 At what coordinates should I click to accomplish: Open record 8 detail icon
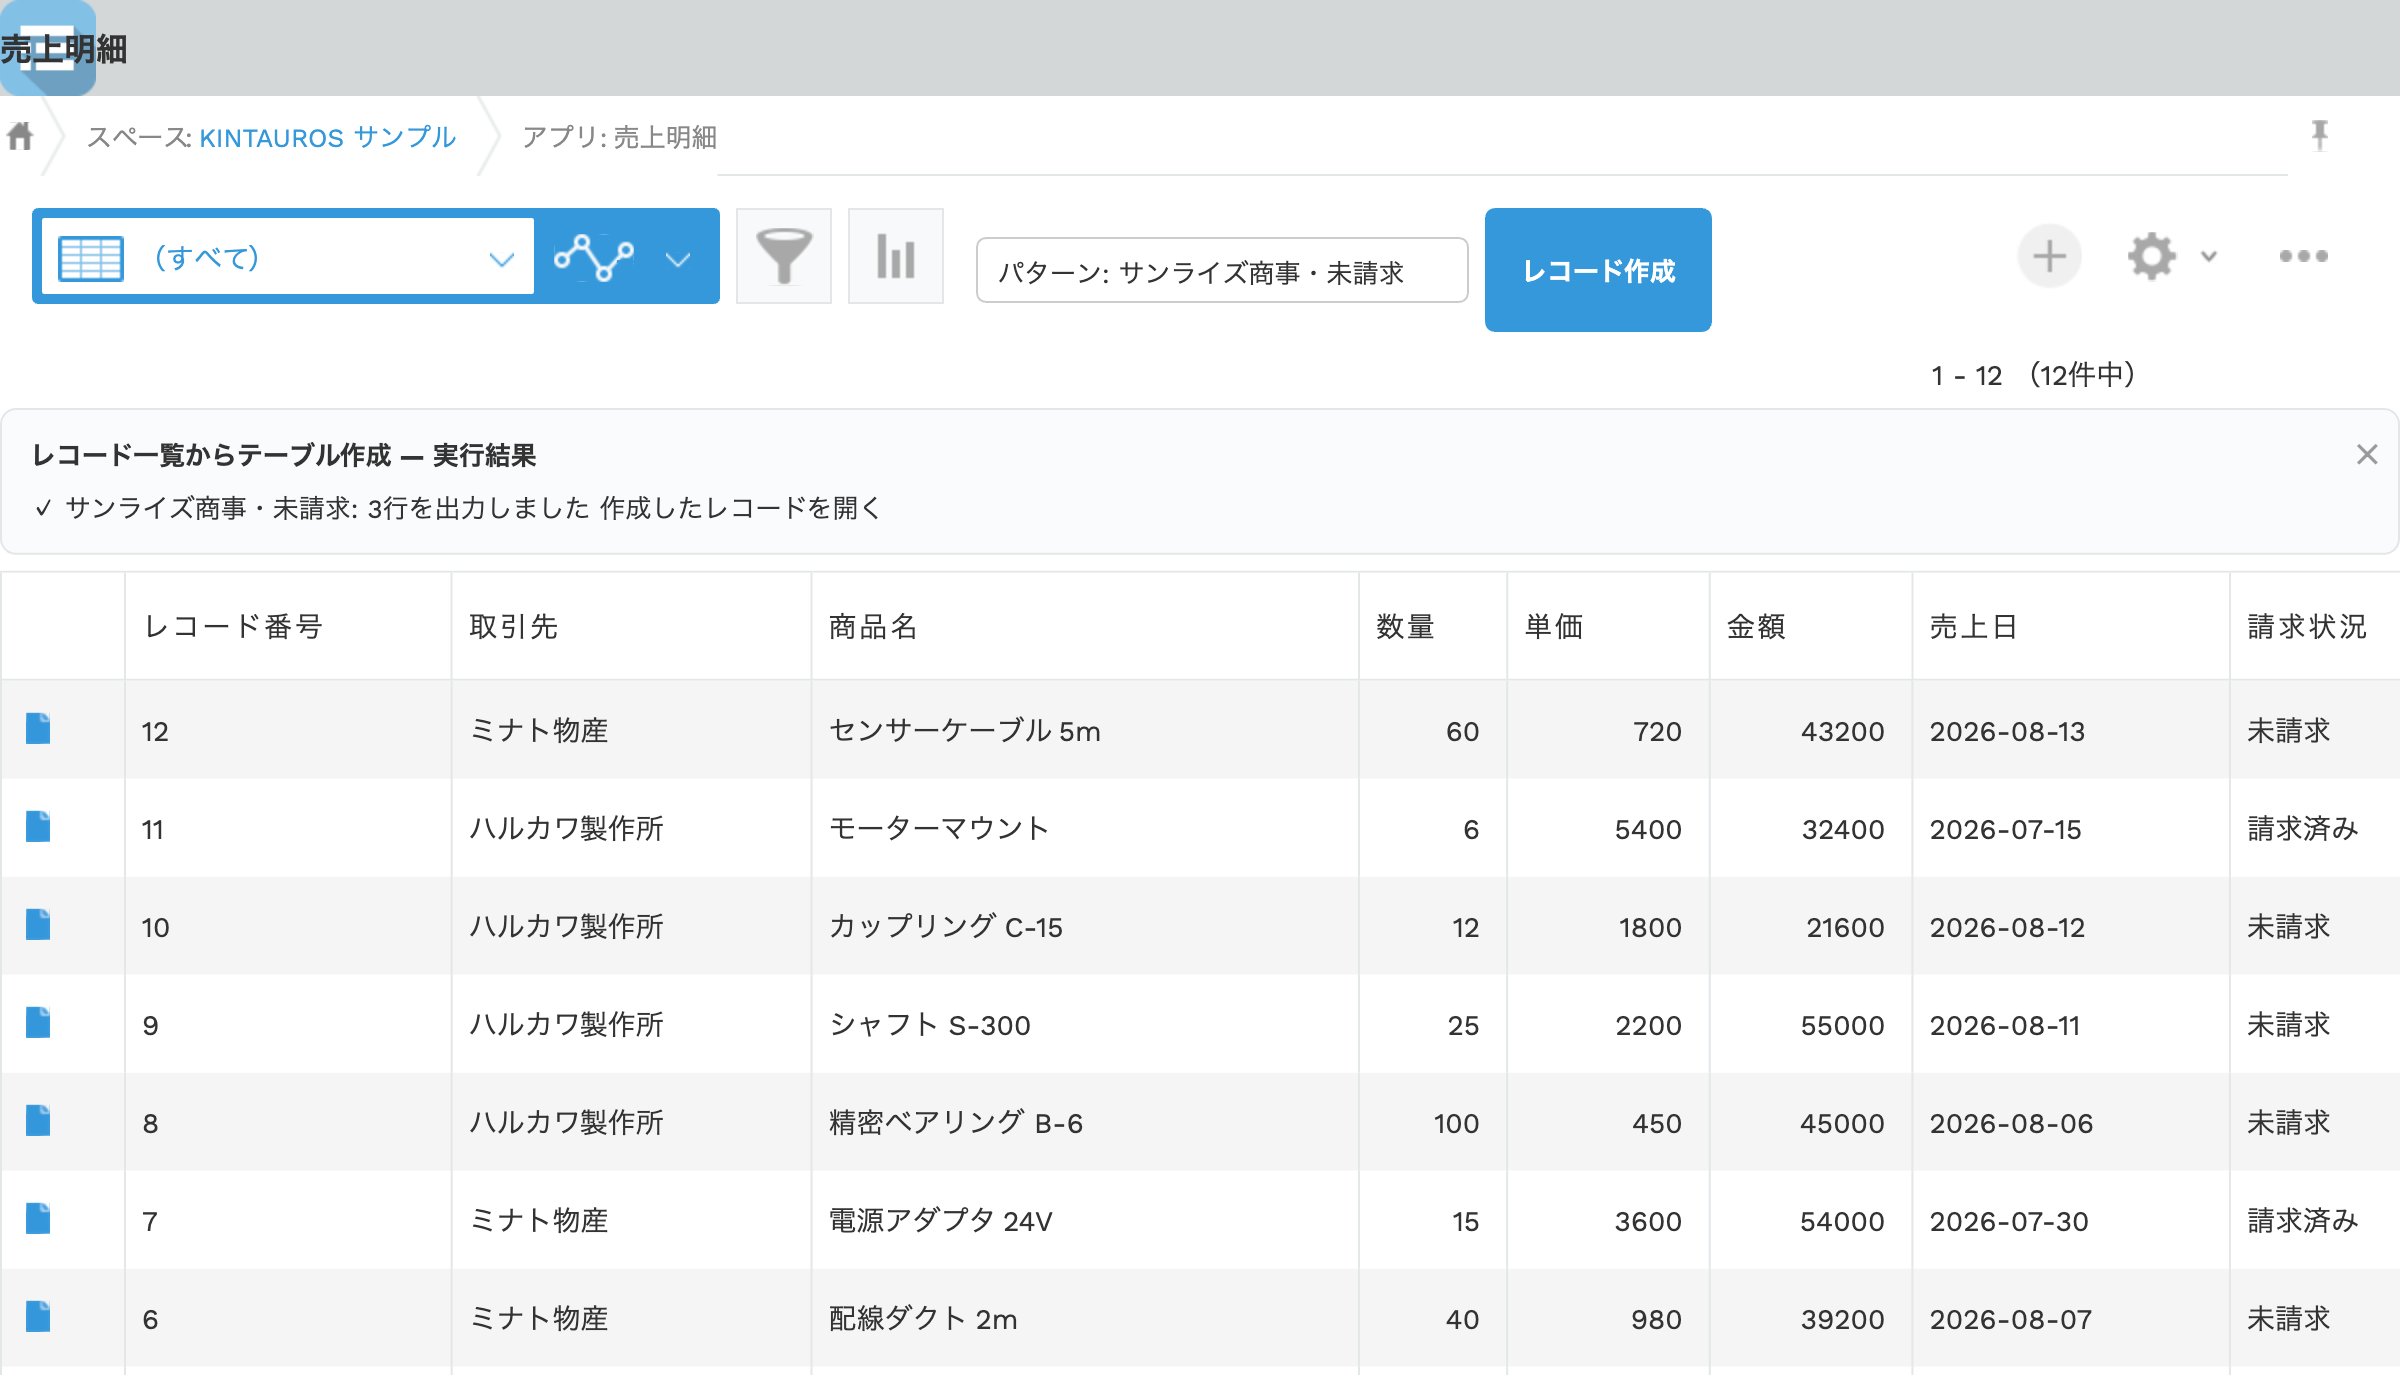38,1121
